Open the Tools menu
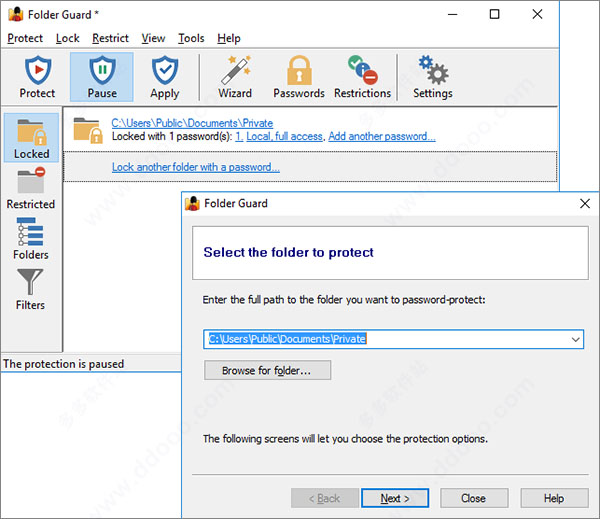 pos(191,38)
